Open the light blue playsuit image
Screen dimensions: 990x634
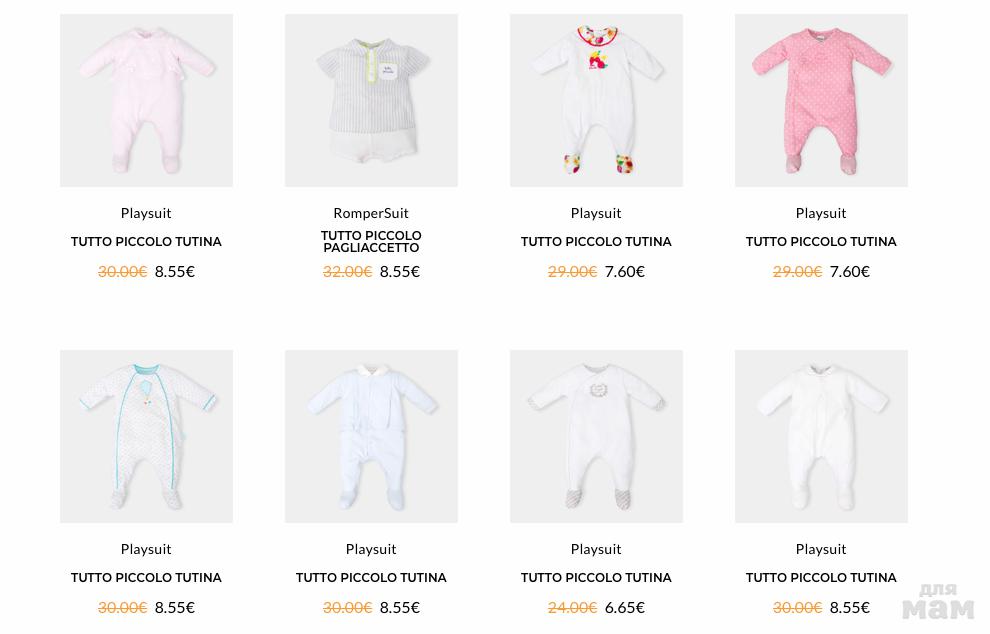371,436
